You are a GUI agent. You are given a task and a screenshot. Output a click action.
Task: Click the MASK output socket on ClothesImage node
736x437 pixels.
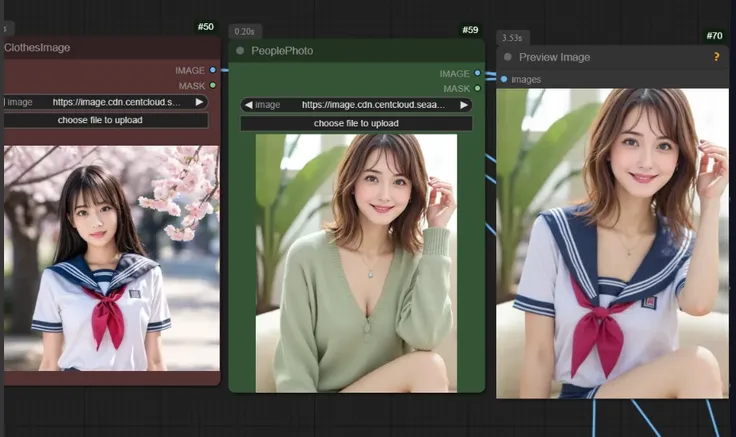pos(213,86)
